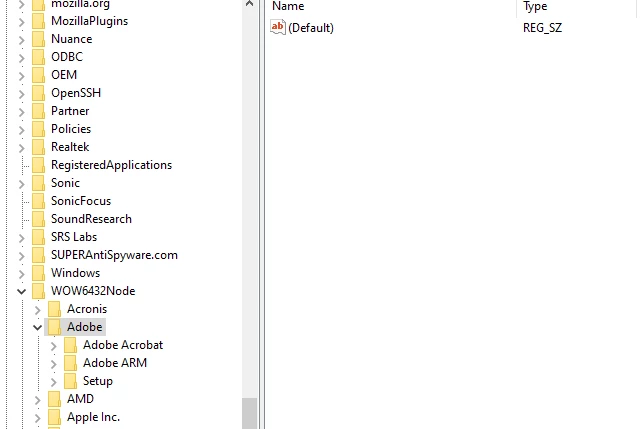This screenshot has width=640, height=429.
Task: Select the MozillaPlugins key label
Action: tap(89, 21)
